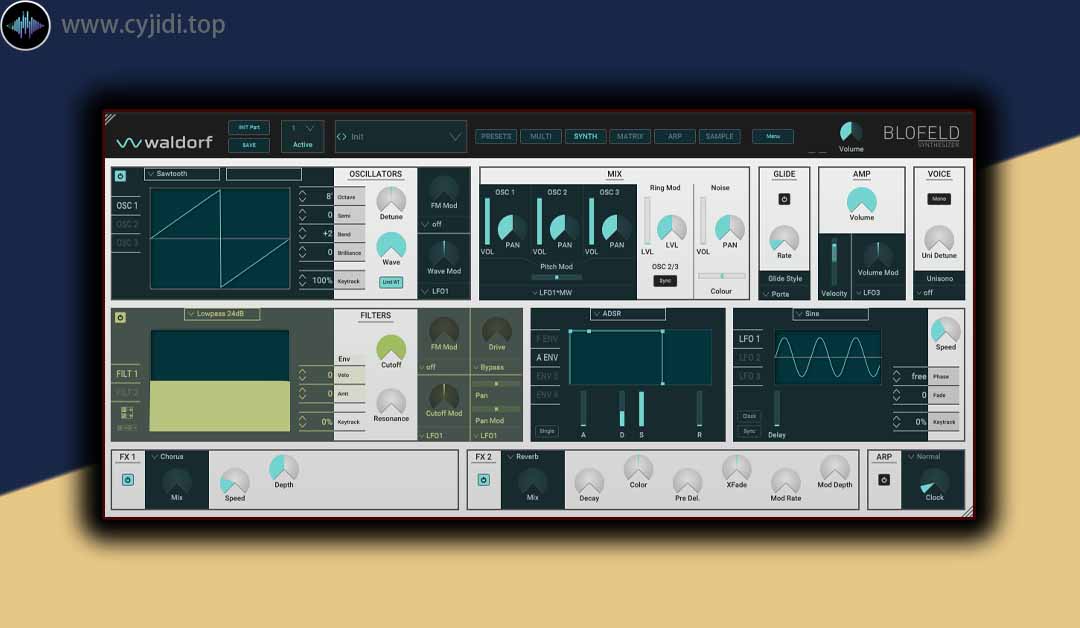Toggle the Filters section power button
Viewport: 1080px width, 628px height.
pyautogui.click(x=121, y=317)
